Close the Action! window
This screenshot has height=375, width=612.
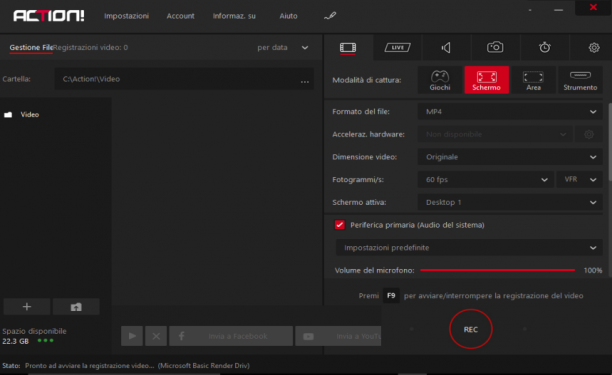coord(593,7)
